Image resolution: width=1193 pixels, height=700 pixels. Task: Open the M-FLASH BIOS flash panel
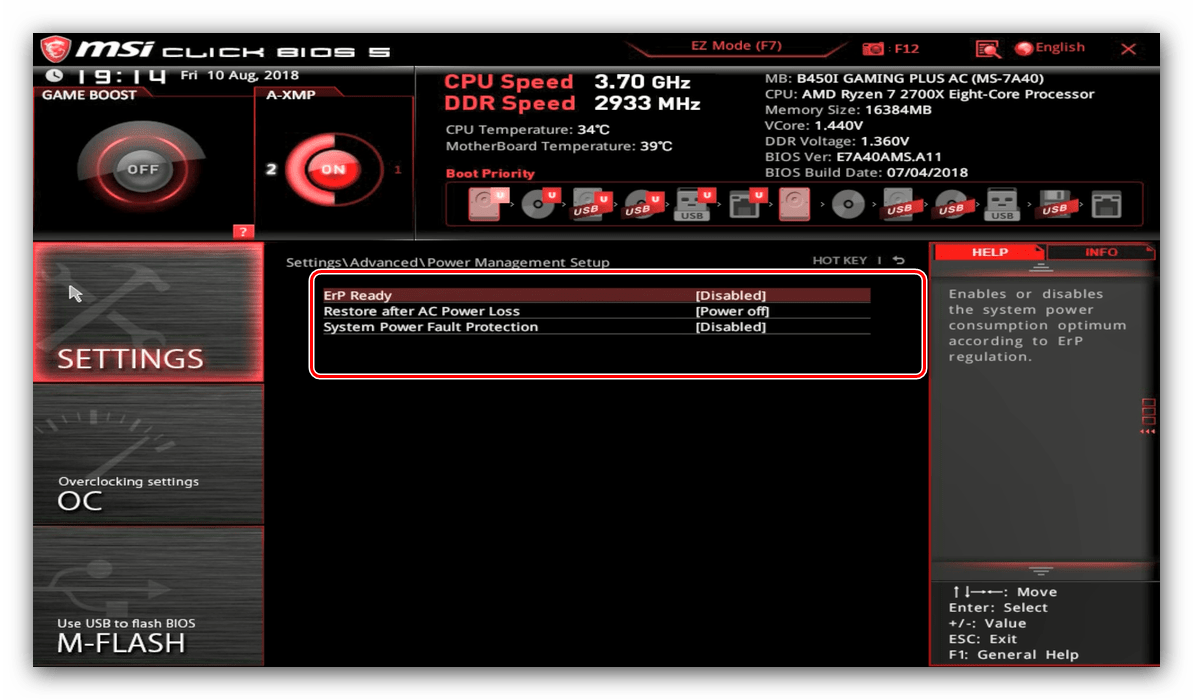tap(148, 597)
